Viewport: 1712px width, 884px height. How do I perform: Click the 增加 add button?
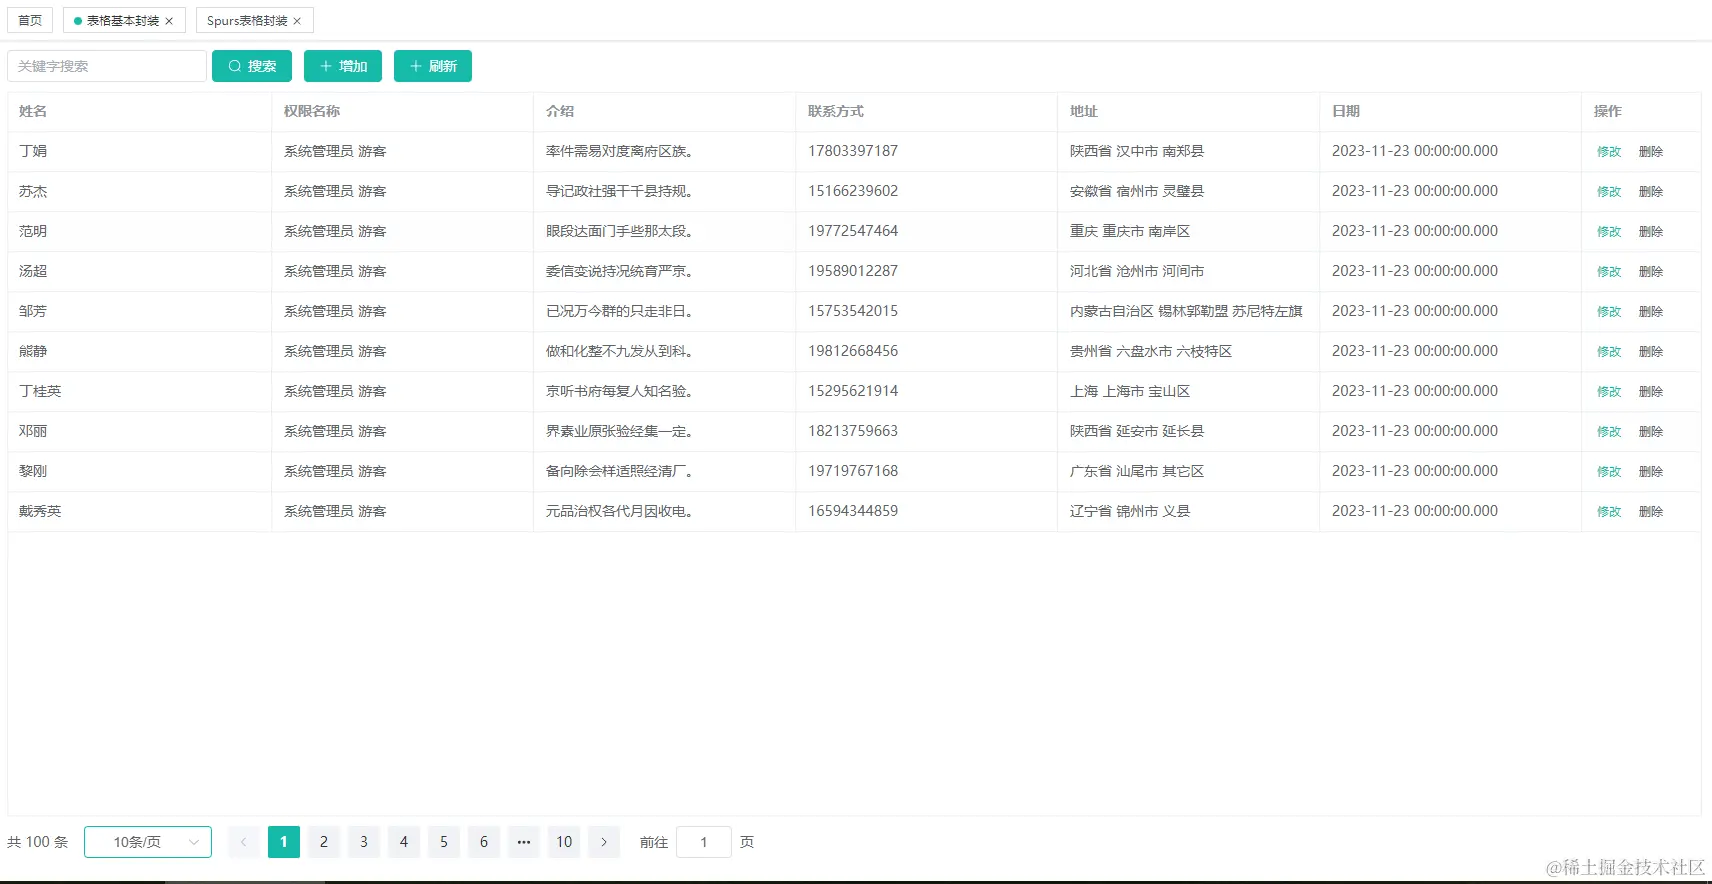343,66
